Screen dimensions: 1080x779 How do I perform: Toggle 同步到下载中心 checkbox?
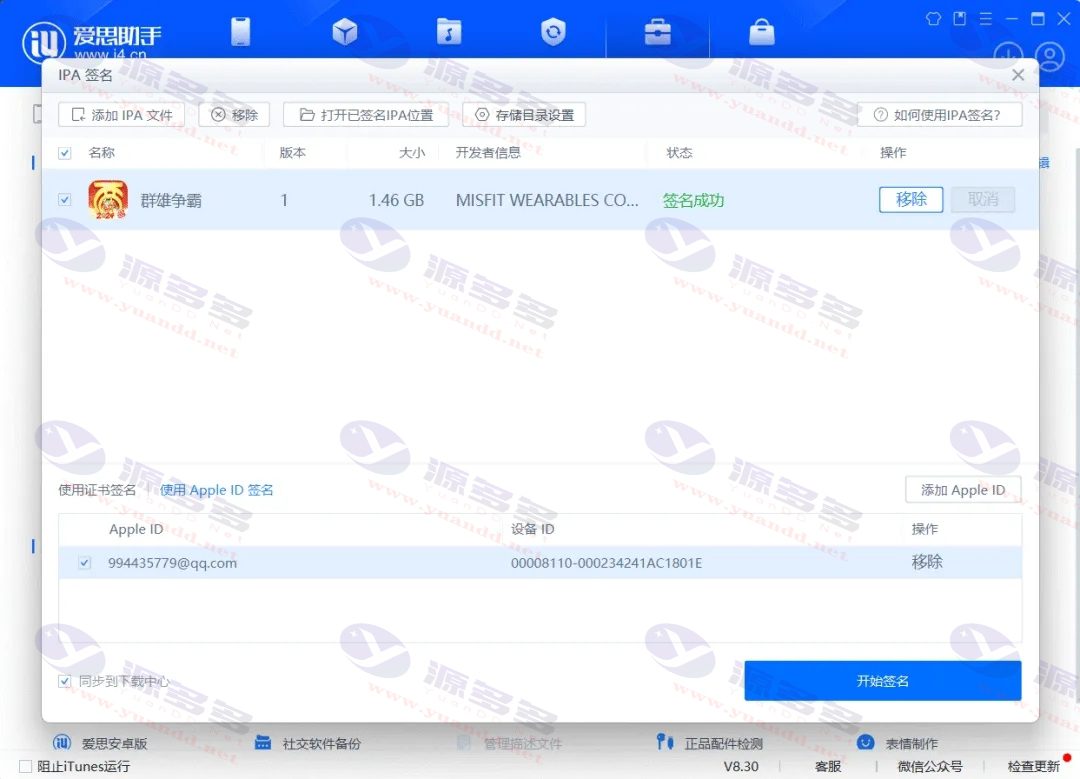(x=65, y=681)
